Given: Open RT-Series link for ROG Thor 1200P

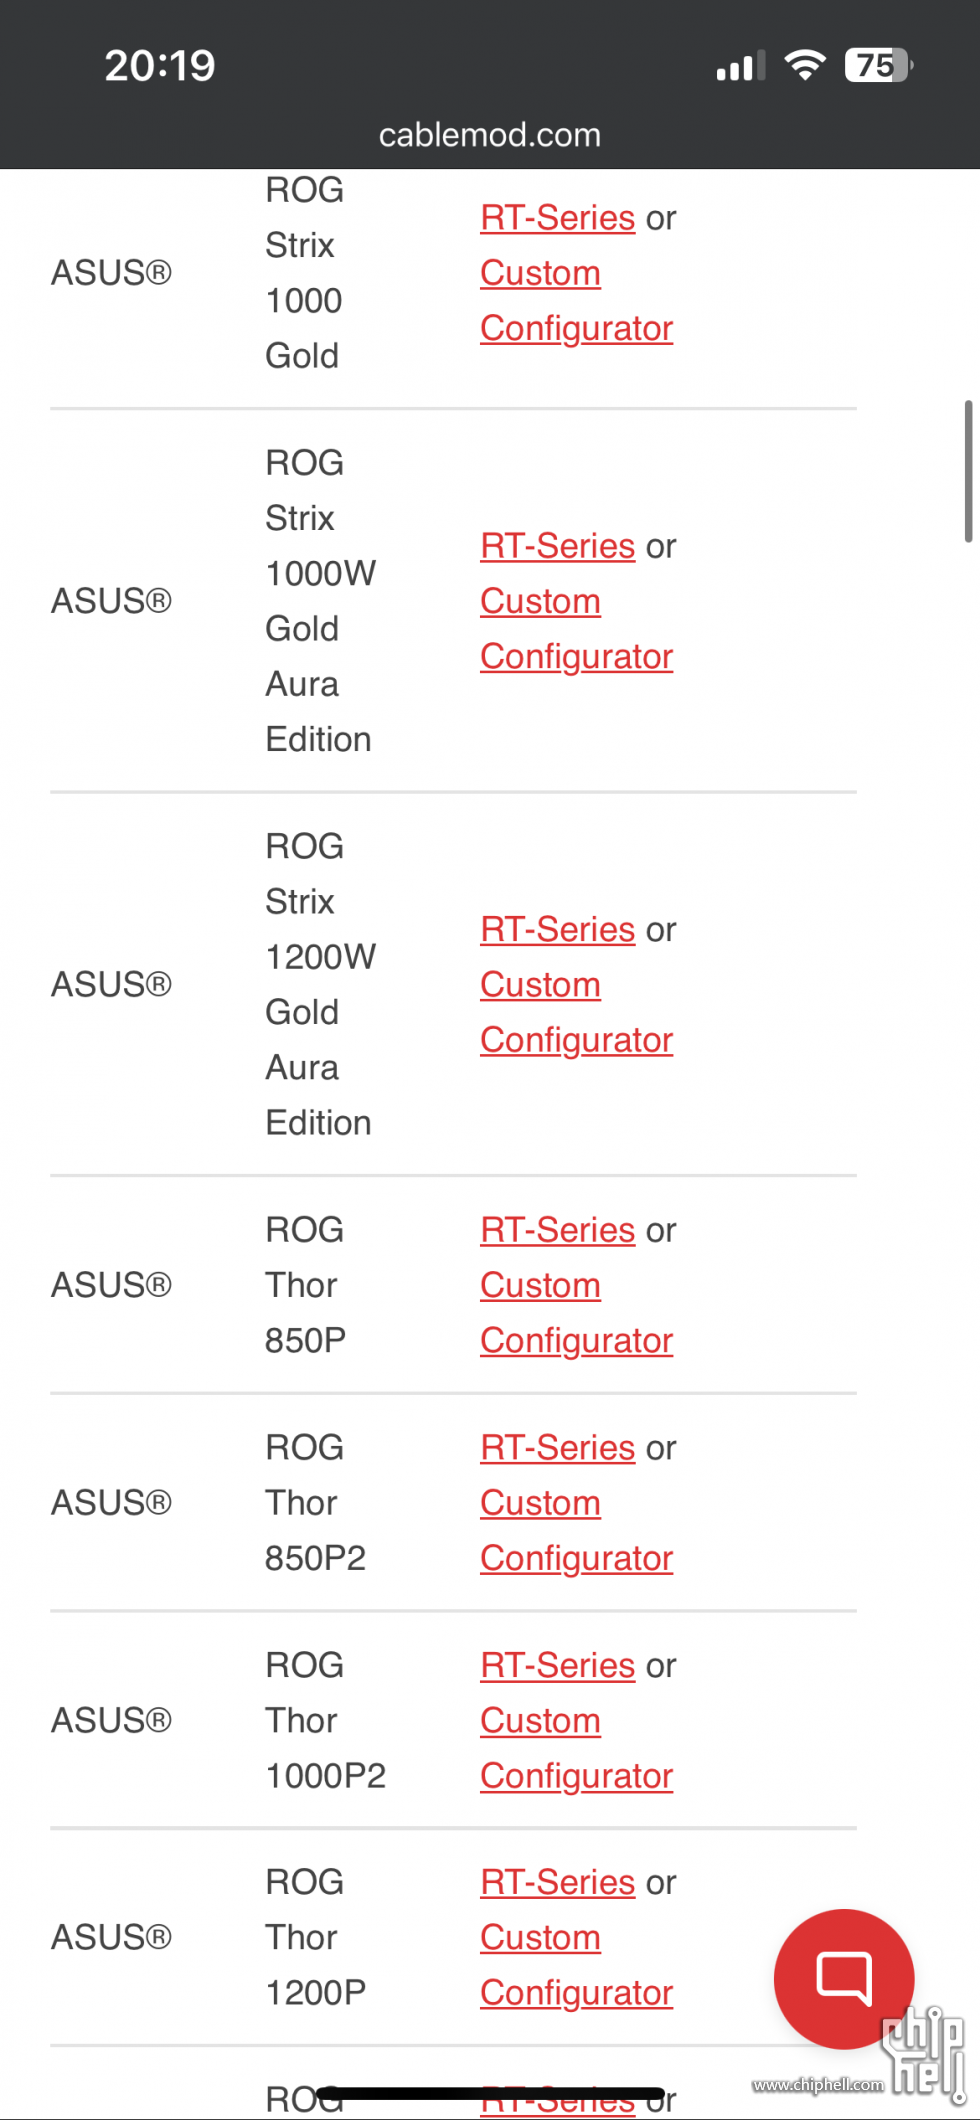Looking at the screenshot, I should 558,1882.
